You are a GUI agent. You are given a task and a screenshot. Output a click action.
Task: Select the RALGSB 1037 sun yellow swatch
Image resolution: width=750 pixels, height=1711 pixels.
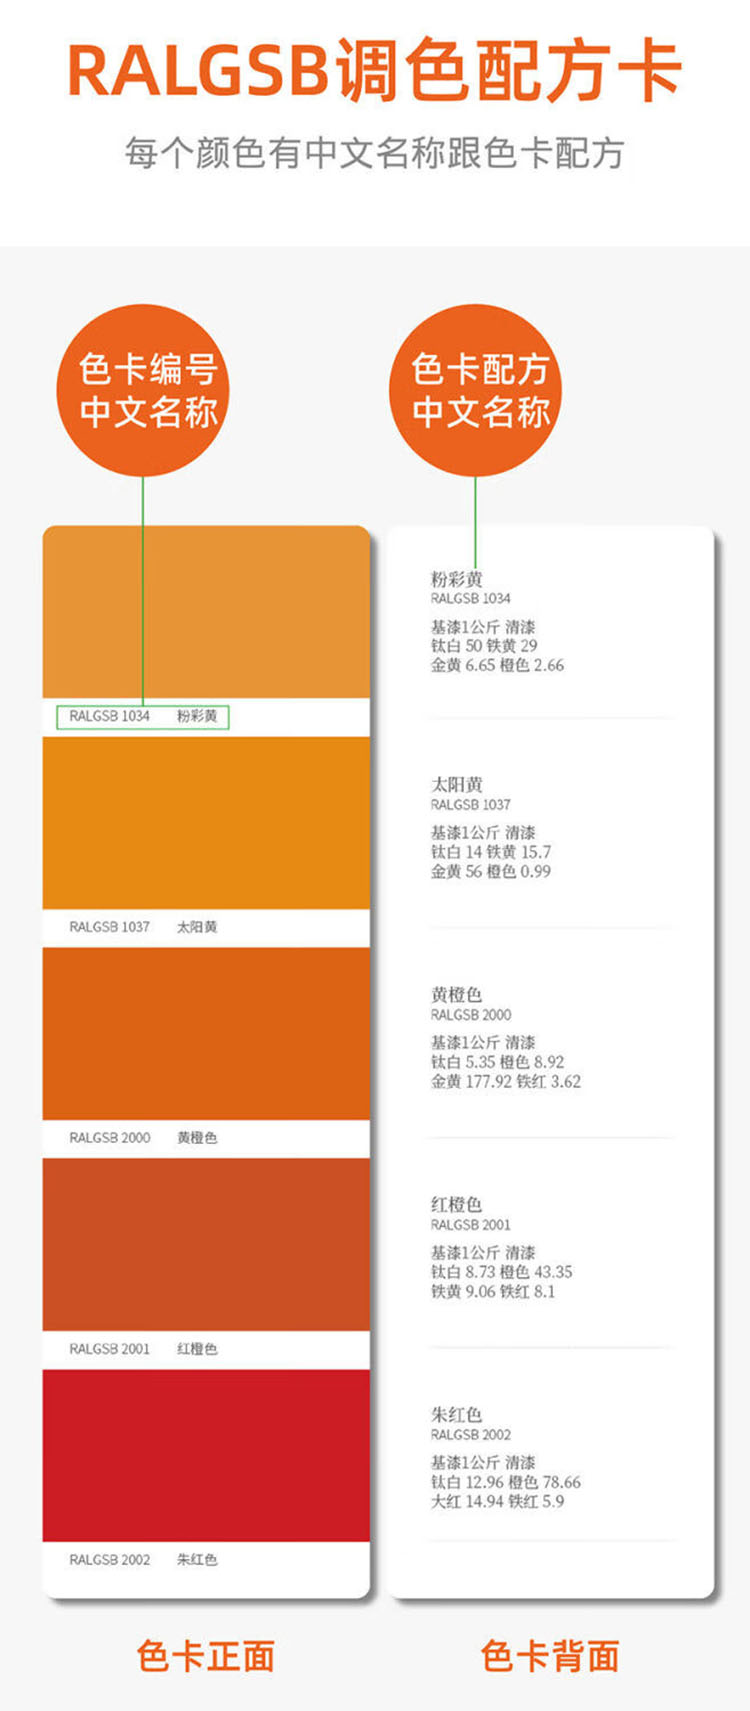(206, 822)
